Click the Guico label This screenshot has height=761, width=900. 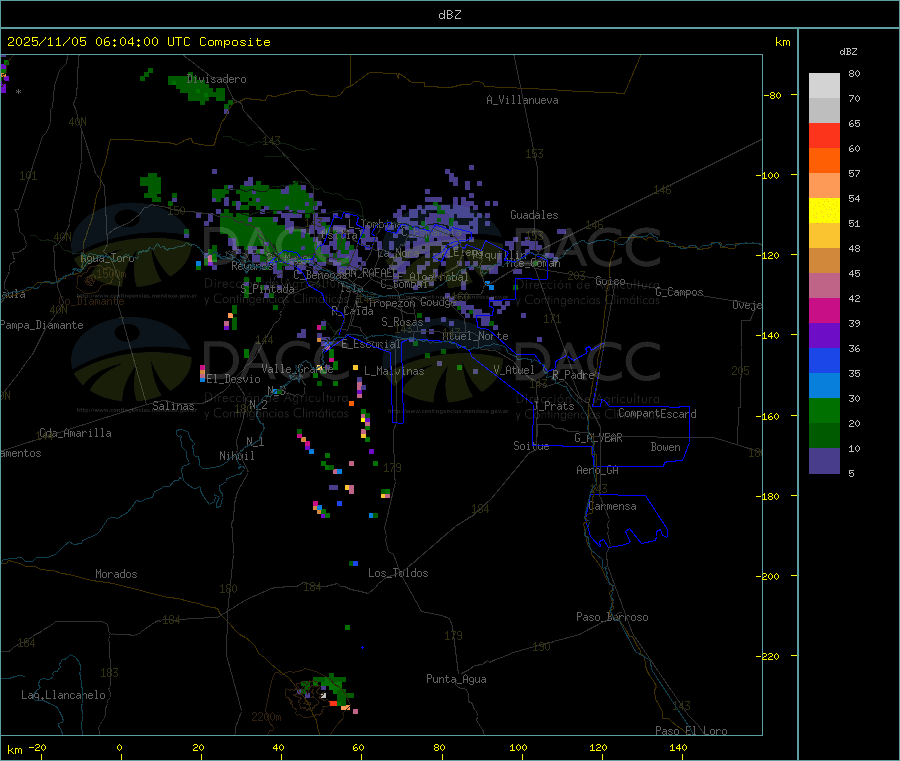[610, 281]
